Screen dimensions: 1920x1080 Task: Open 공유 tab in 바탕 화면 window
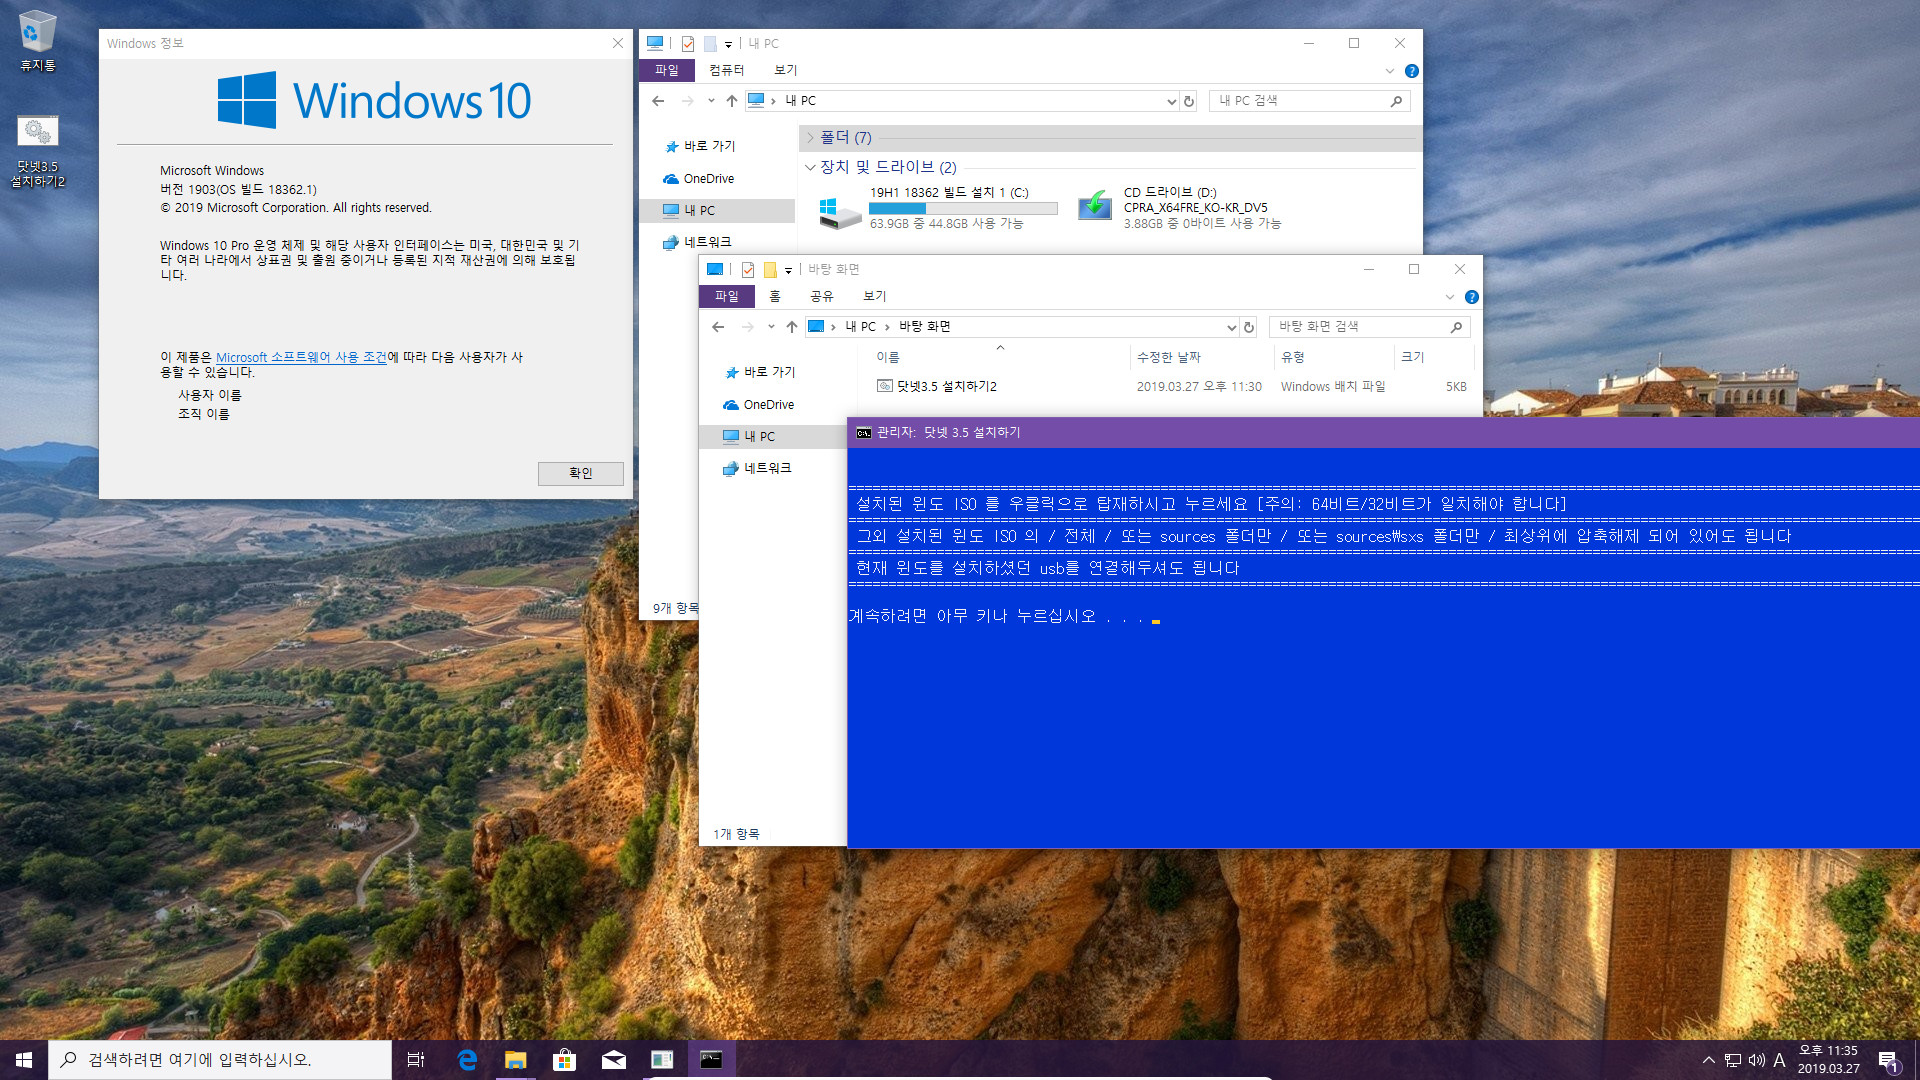pyautogui.click(x=821, y=296)
